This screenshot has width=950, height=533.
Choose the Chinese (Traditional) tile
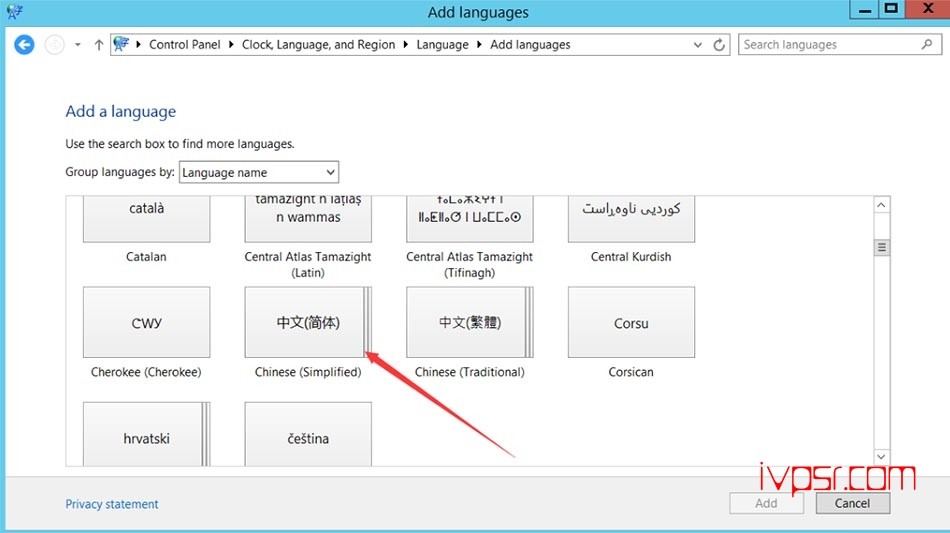click(470, 322)
